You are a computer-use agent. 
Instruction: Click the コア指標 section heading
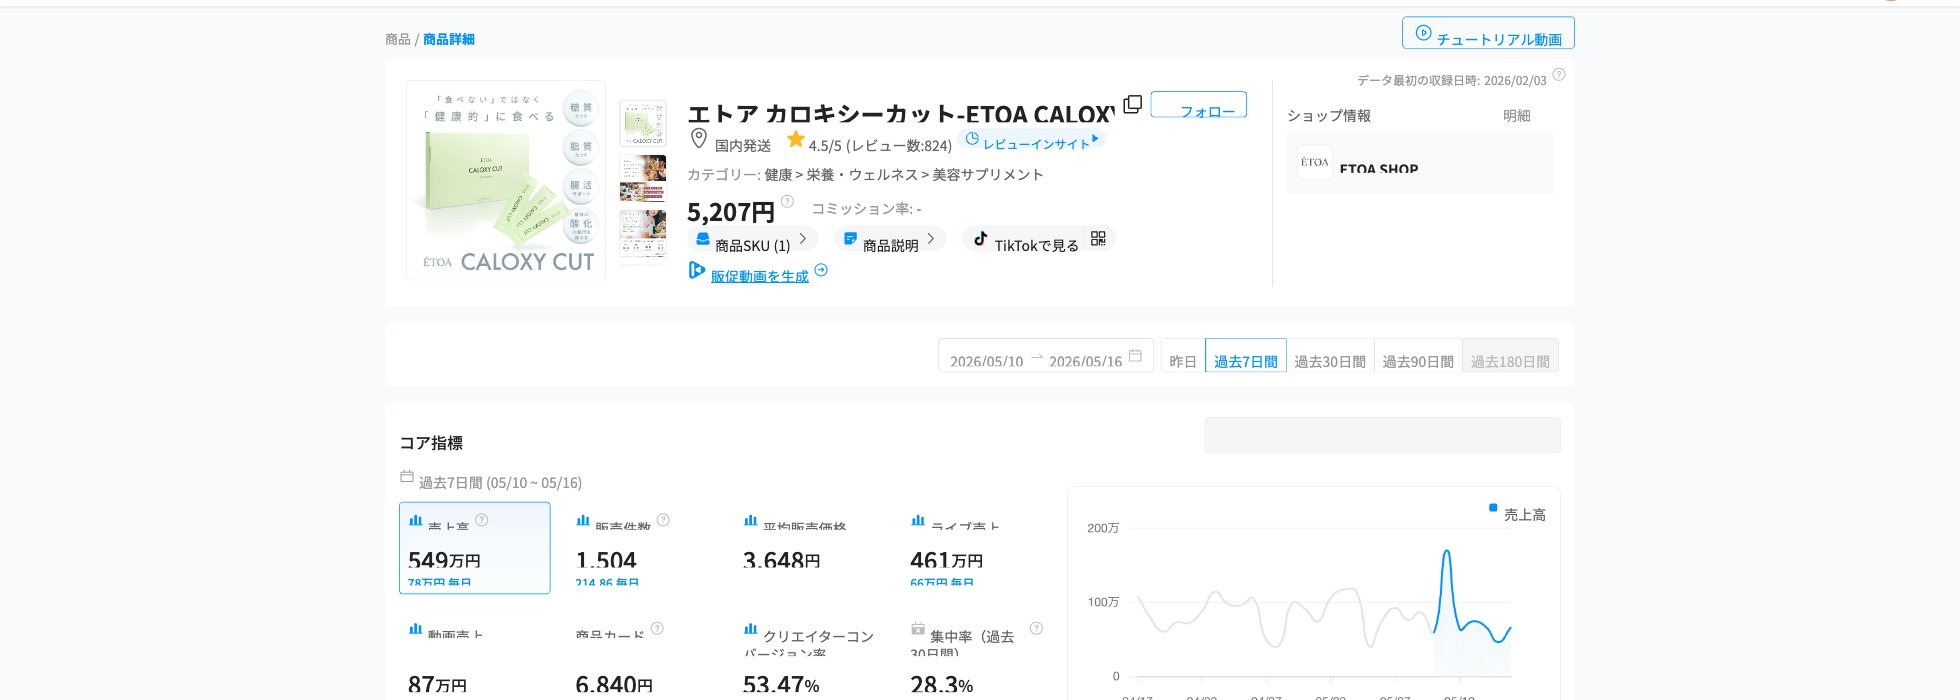[431, 443]
